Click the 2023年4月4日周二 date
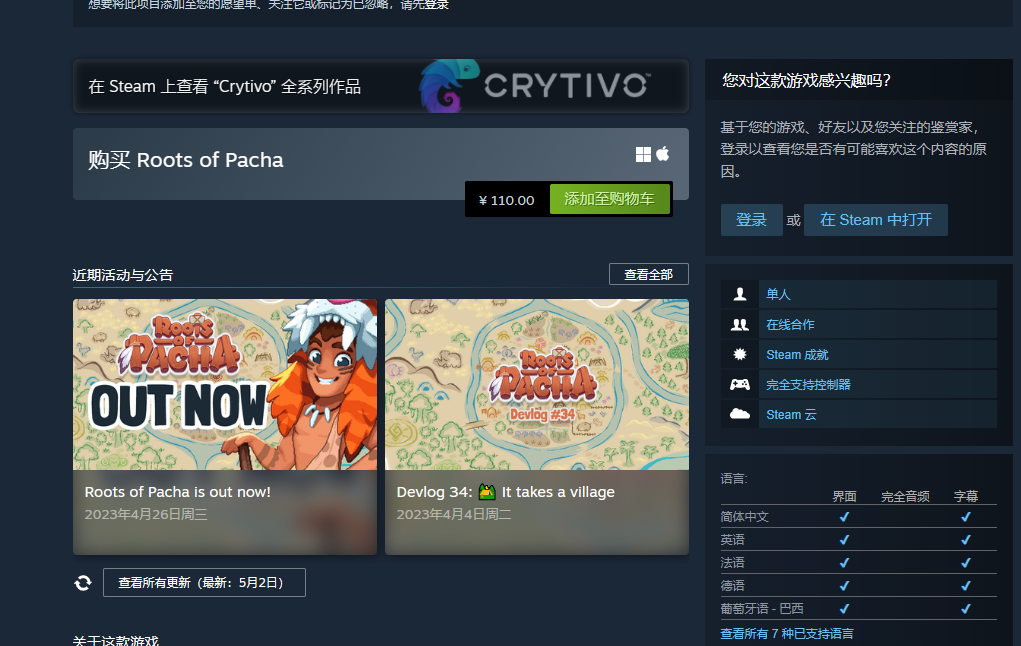1021x646 pixels. point(454,514)
